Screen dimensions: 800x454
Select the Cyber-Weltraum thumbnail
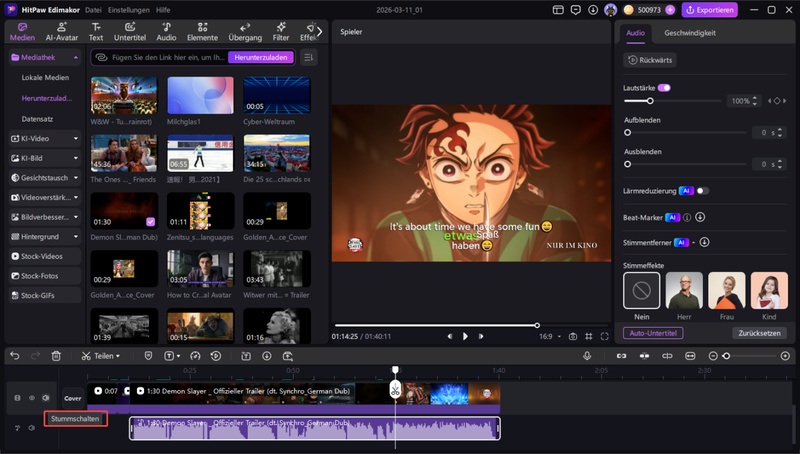point(277,95)
